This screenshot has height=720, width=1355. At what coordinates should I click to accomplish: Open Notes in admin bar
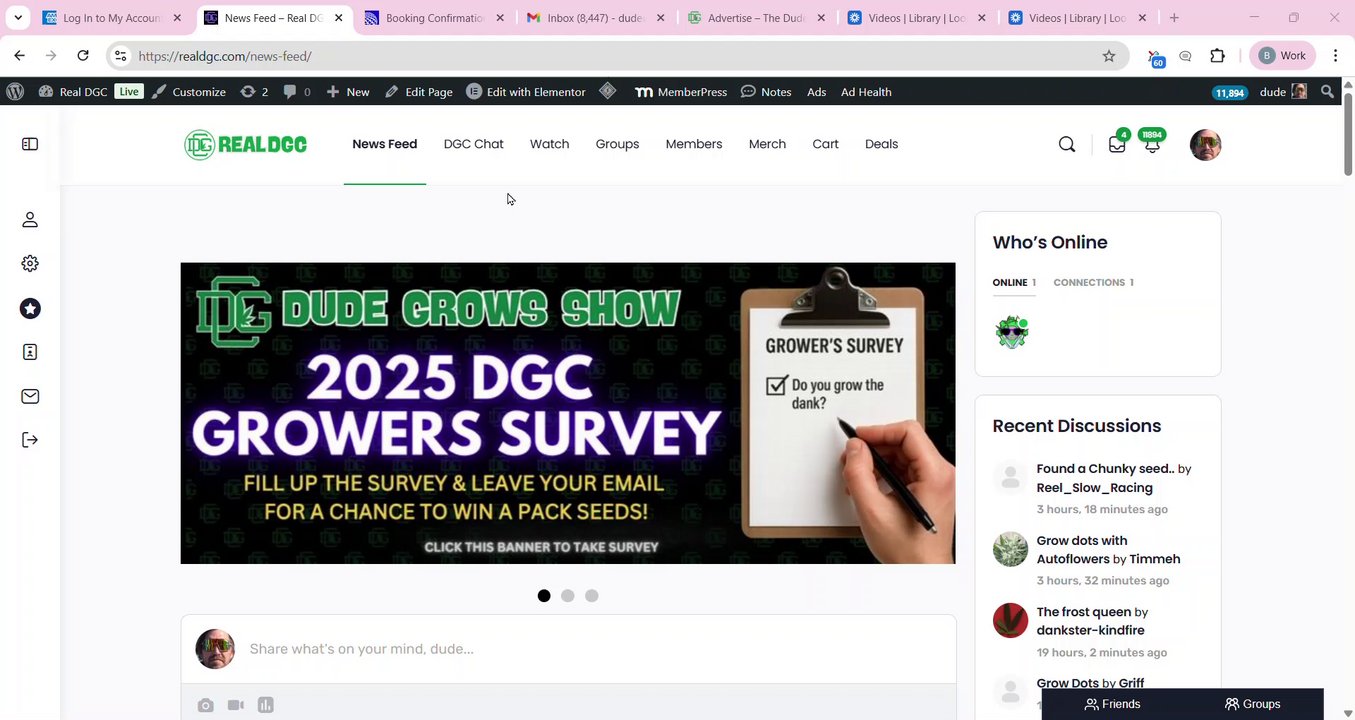766,91
